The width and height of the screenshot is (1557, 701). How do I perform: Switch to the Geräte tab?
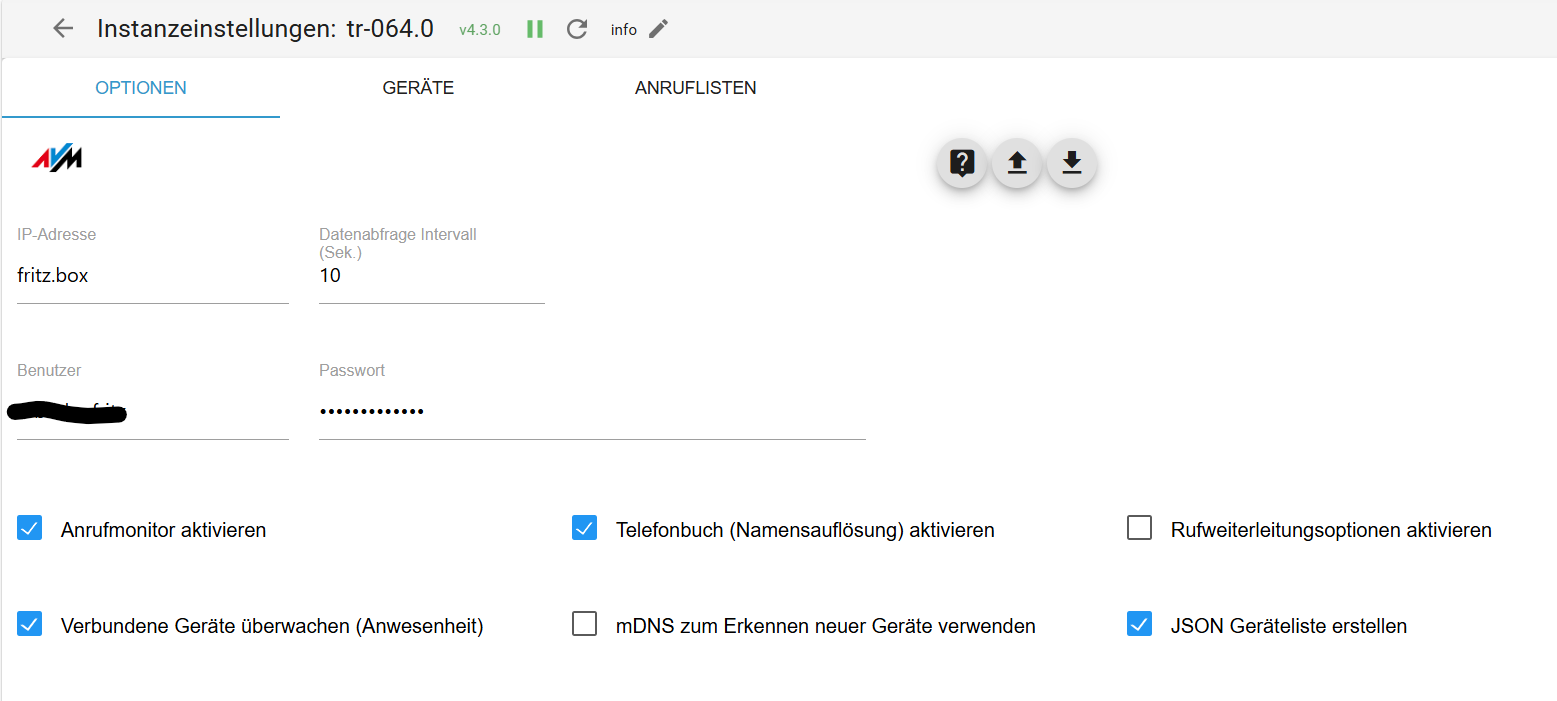418,88
